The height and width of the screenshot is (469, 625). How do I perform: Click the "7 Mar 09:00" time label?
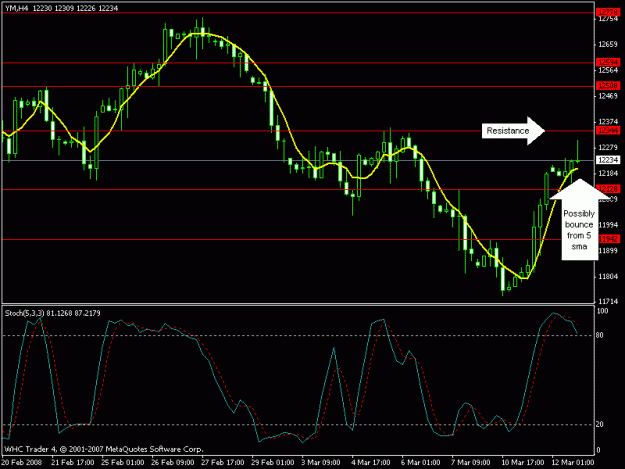coord(471,463)
